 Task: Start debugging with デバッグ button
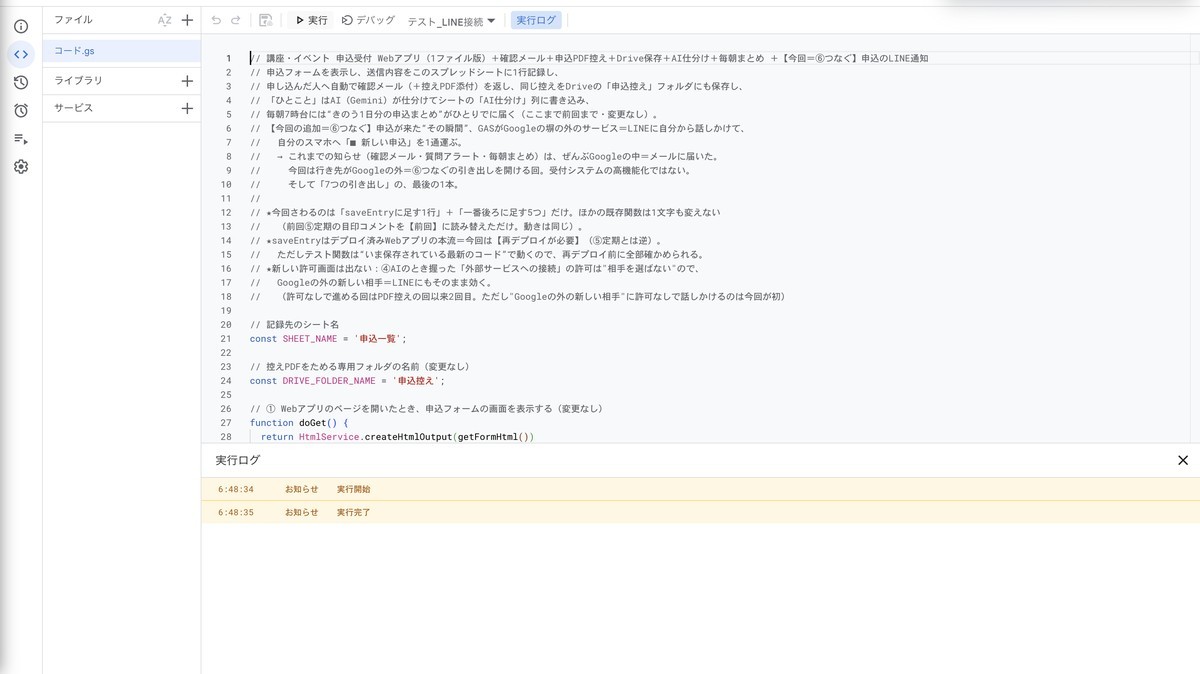point(368,20)
